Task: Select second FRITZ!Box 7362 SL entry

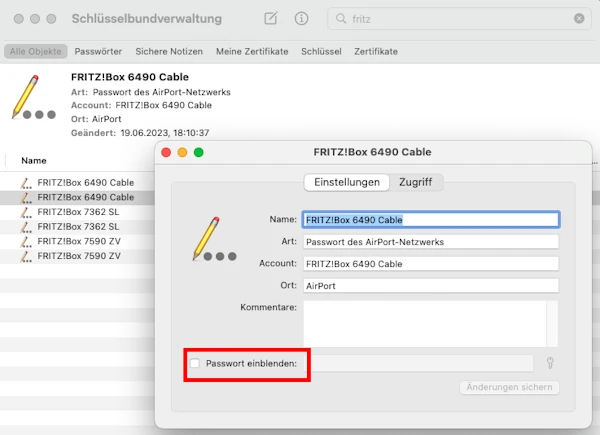Action: point(77,226)
